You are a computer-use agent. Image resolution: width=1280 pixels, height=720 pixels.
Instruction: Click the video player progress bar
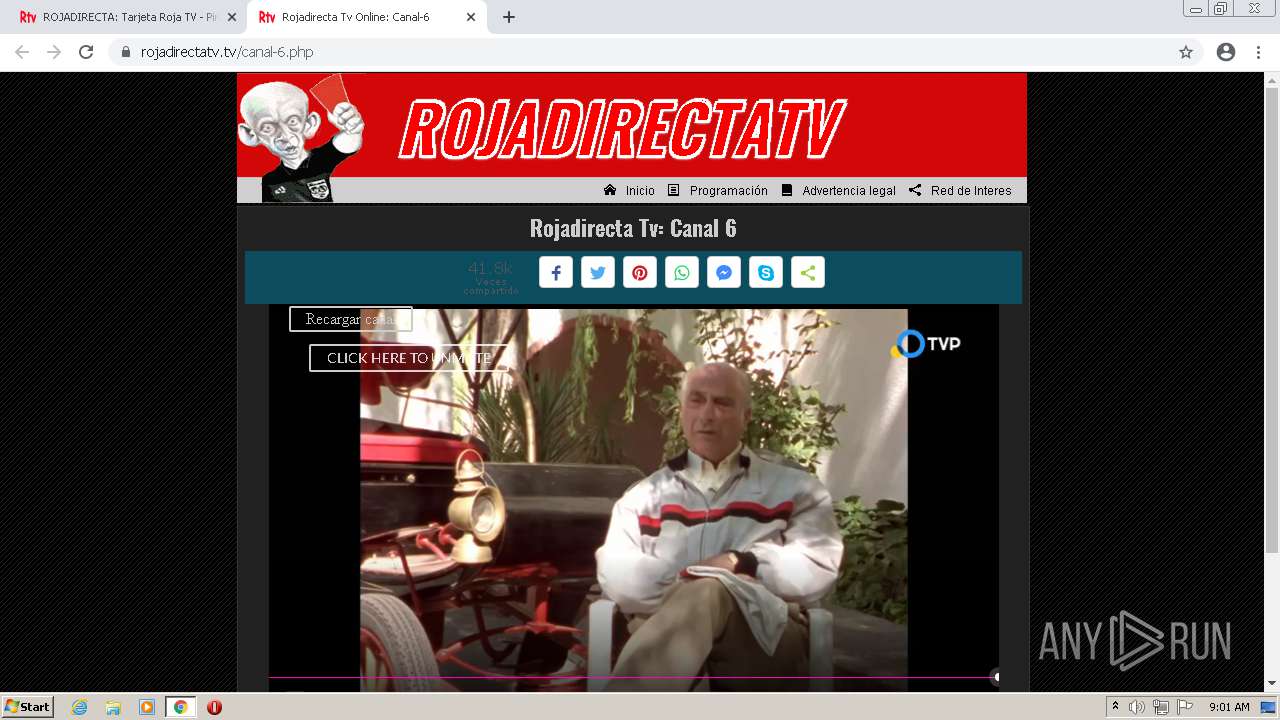click(632, 677)
